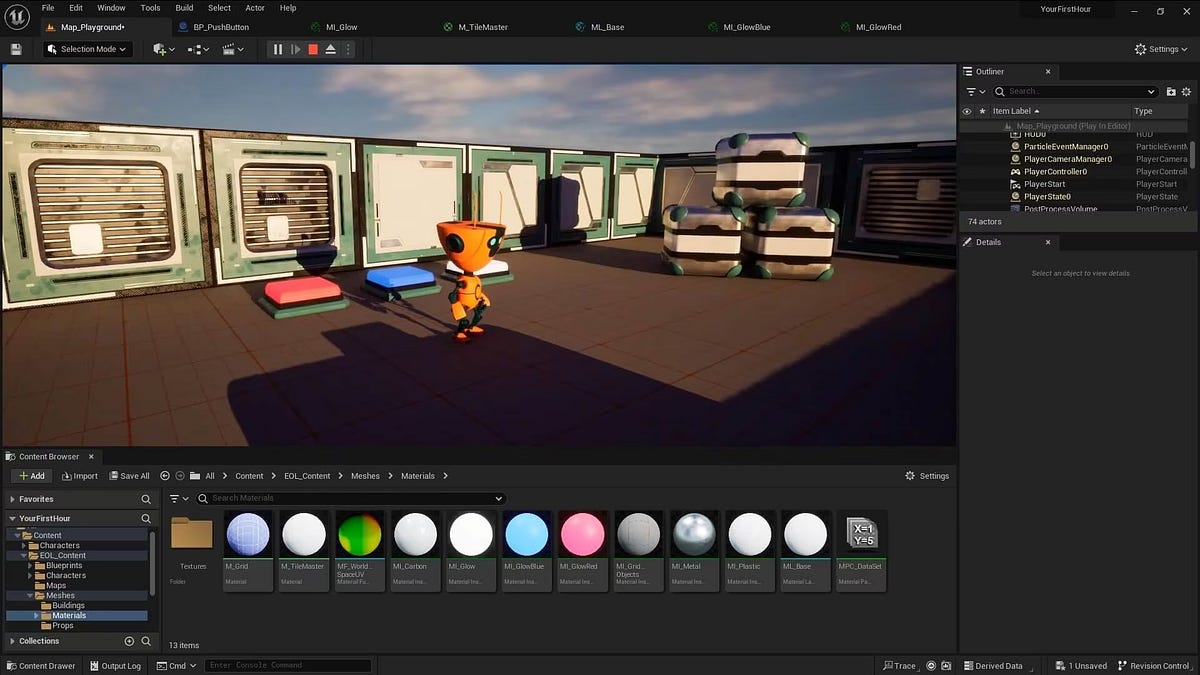Open the Window menu
This screenshot has width=1200, height=675.
(110, 8)
